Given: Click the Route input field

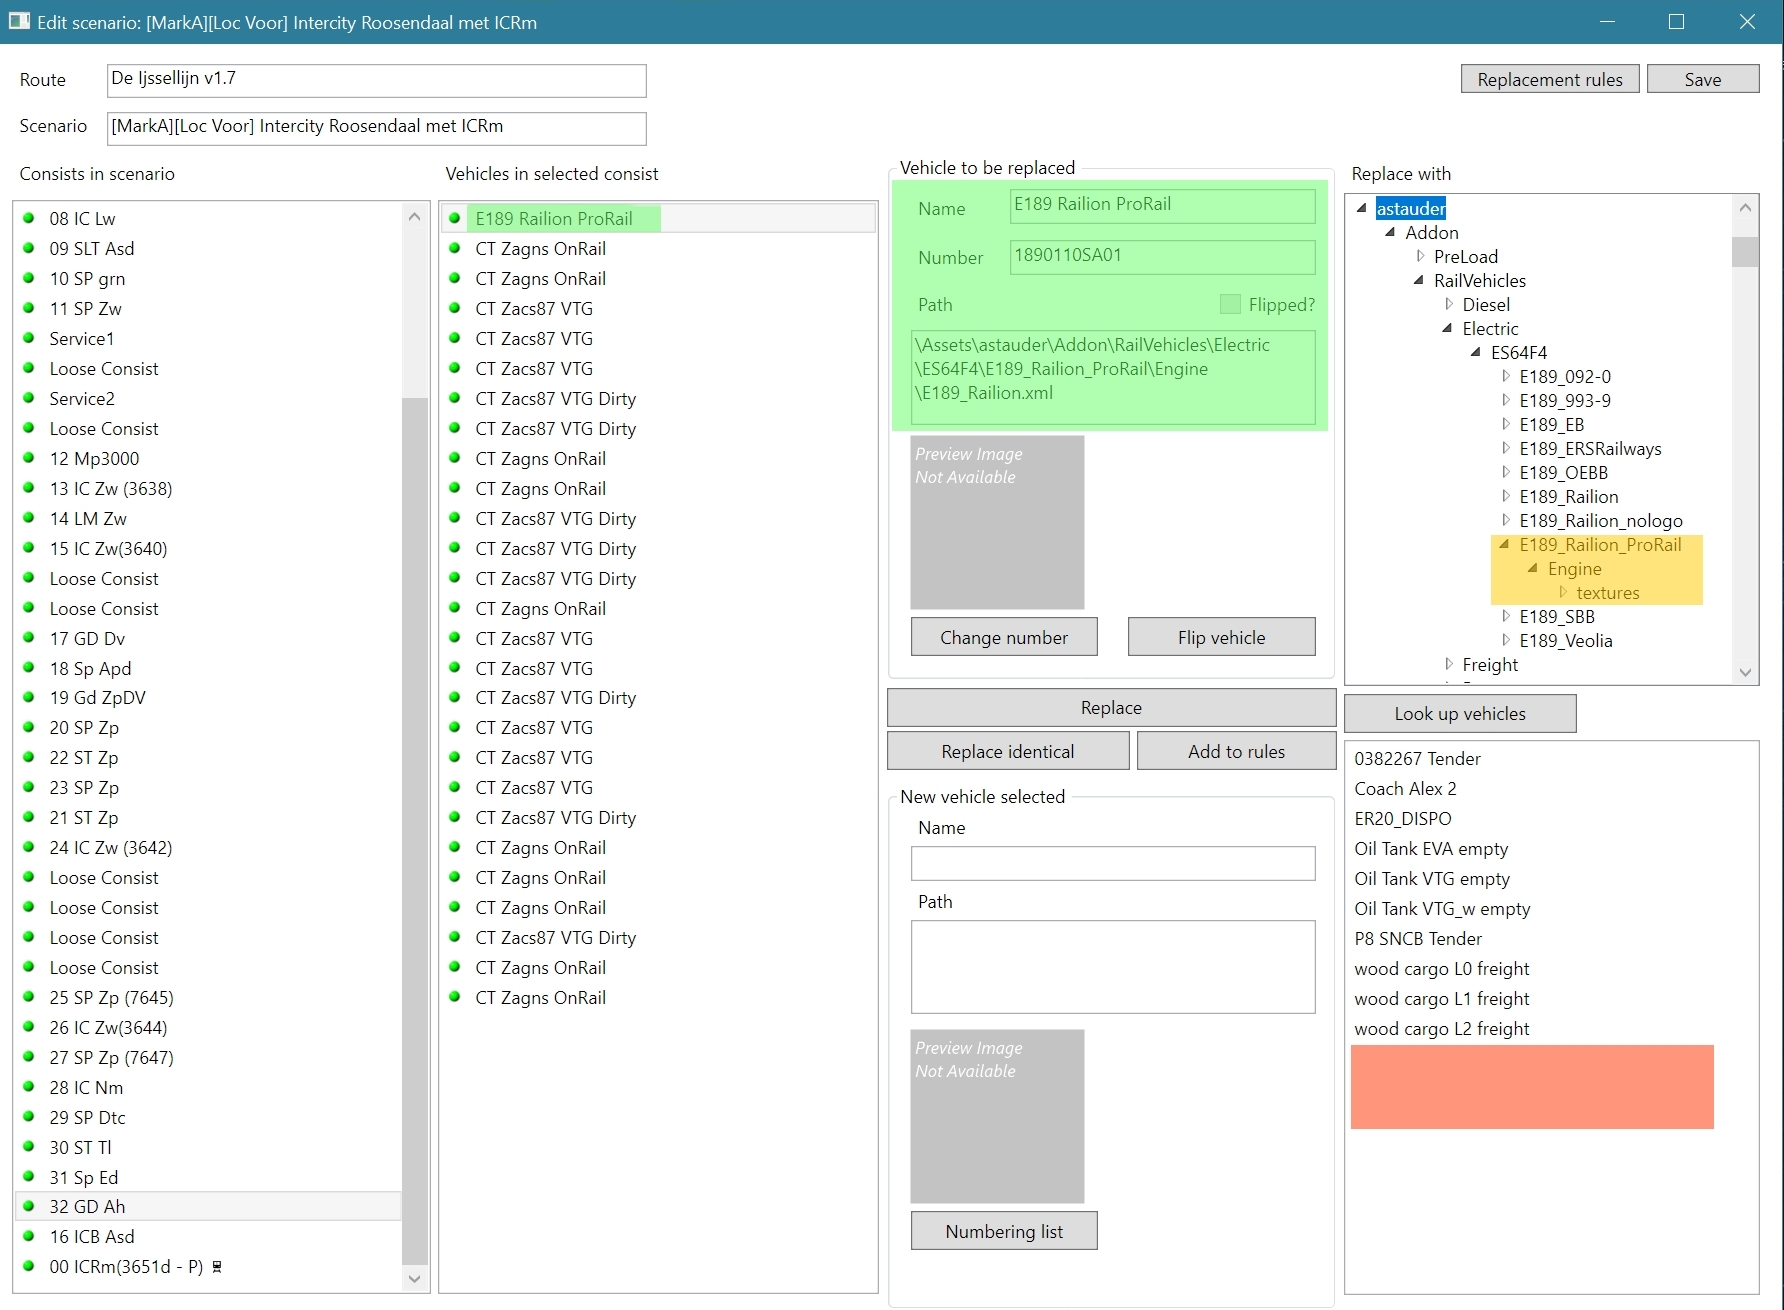Looking at the screenshot, I should pyautogui.click(x=376, y=80).
